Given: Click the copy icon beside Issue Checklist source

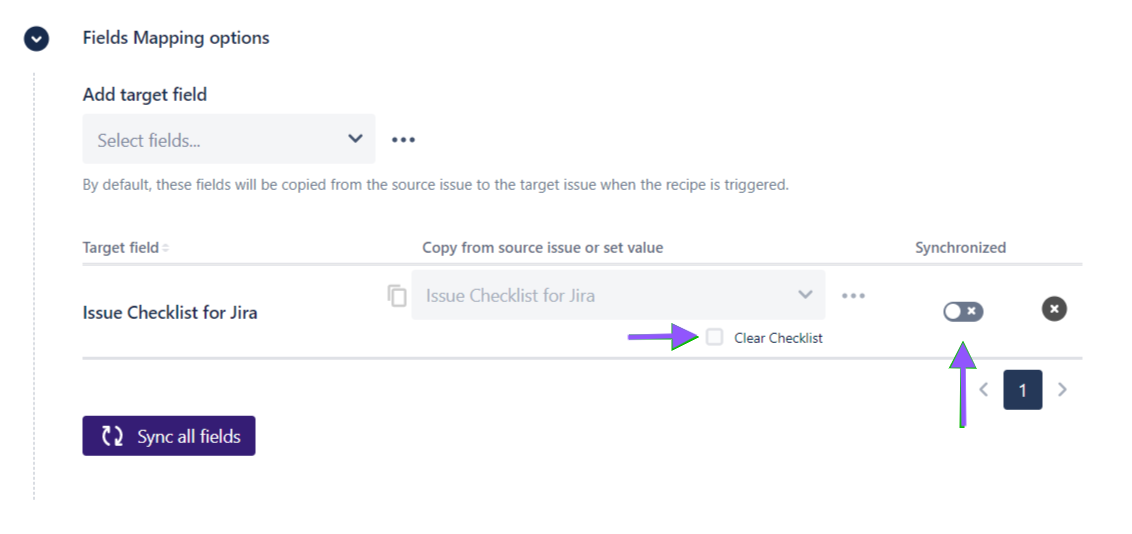Looking at the screenshot, I should (397, 296).
